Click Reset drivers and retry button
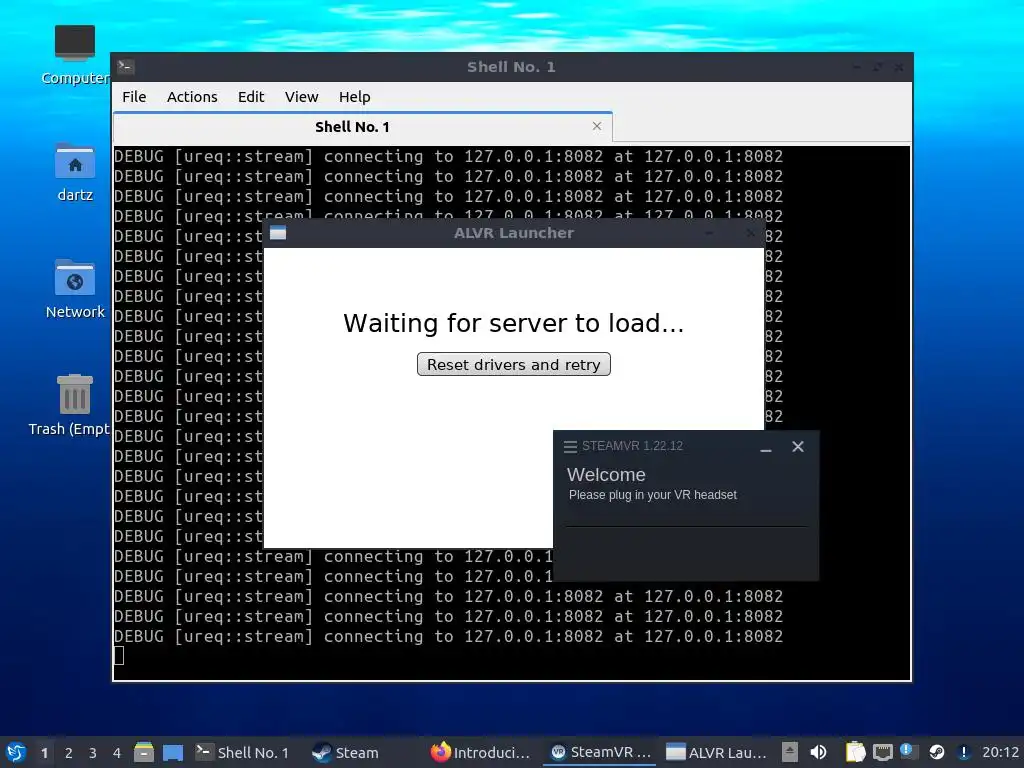1024x768 pixels. point(513,364)
